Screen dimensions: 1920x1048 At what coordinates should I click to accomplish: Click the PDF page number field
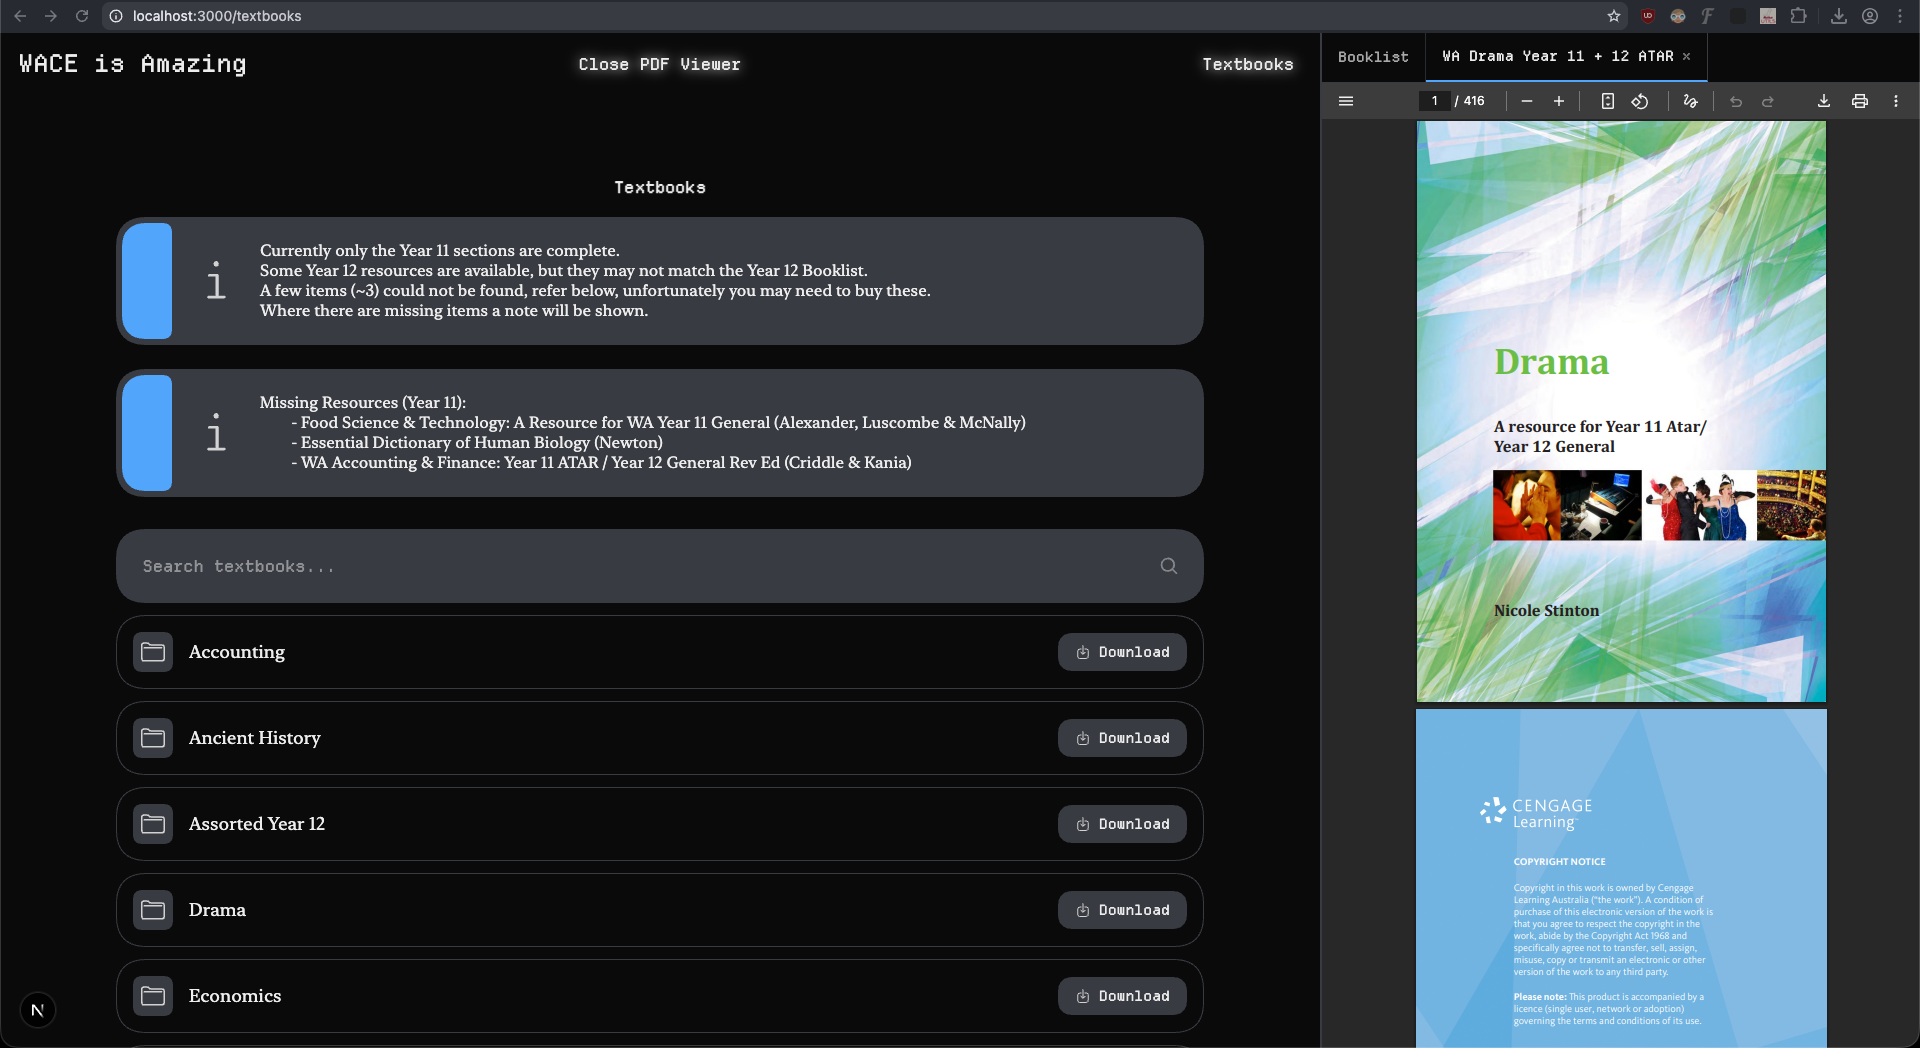click(x=1434, y=101)
